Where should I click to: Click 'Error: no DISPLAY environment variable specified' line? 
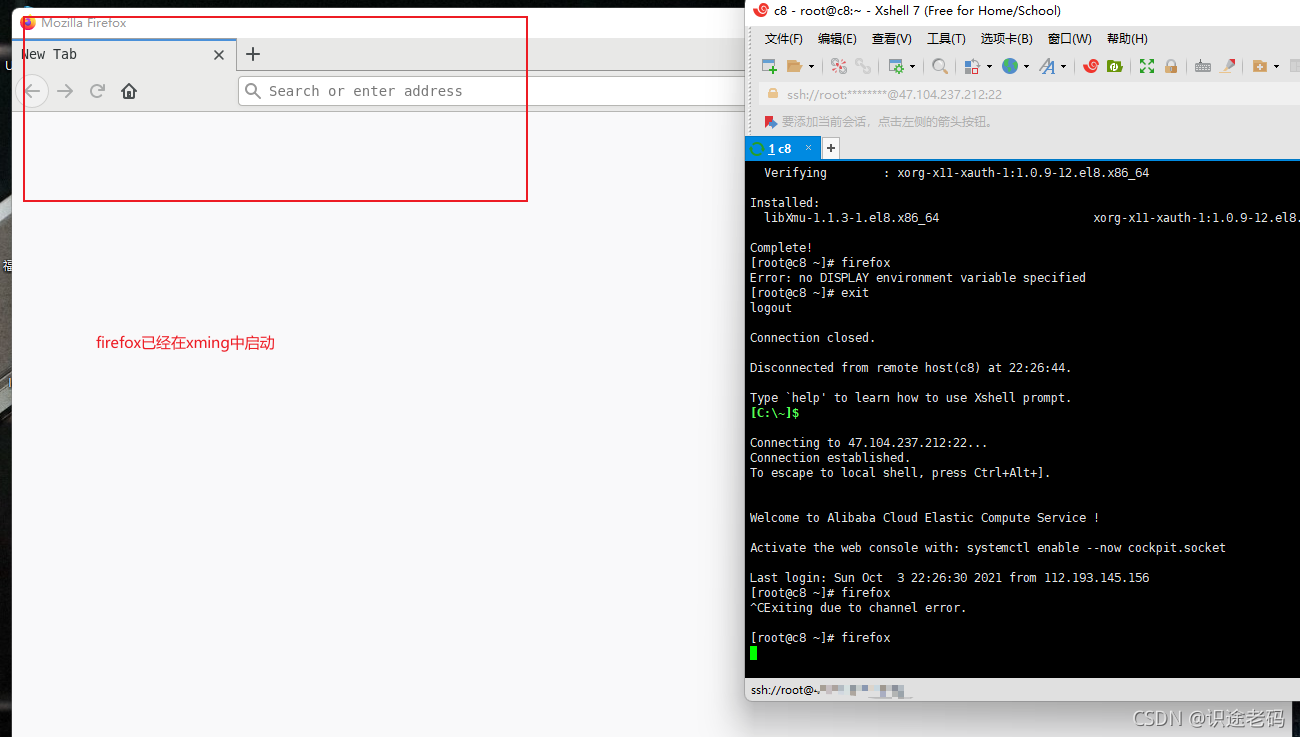918,278
